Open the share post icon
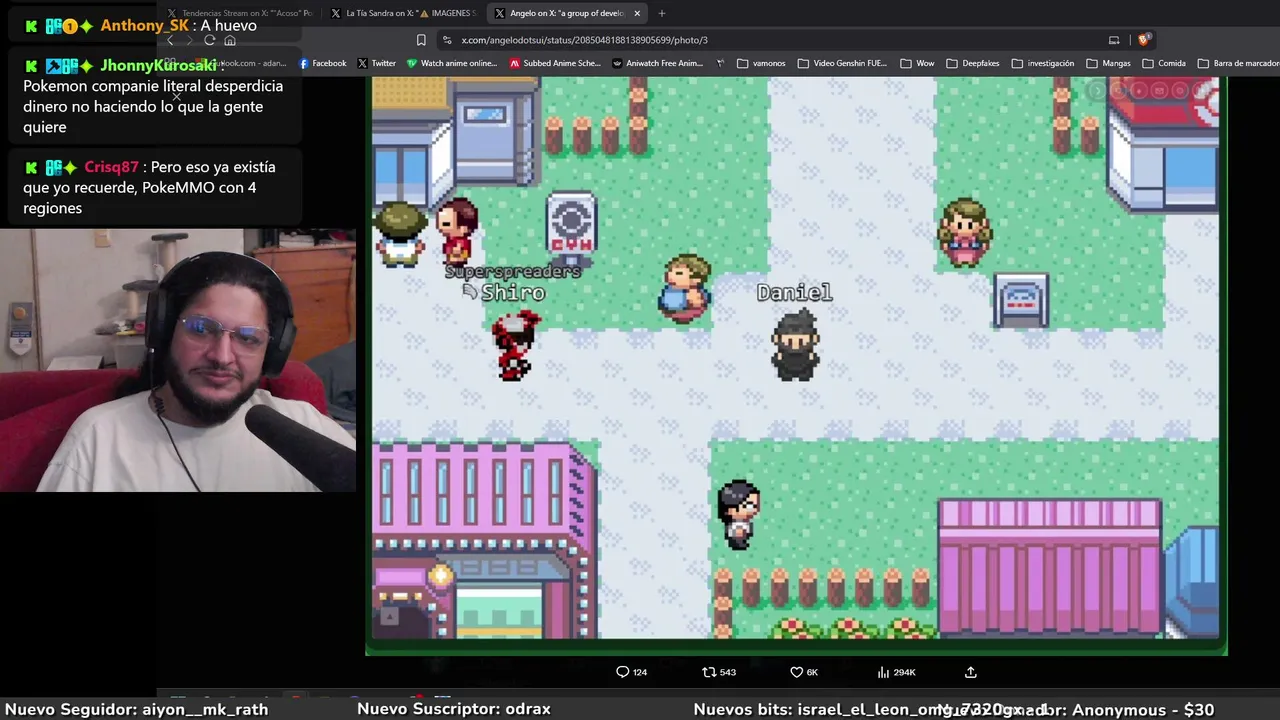Viewport: 1280px width, 720px height. [x=970, y=672]
